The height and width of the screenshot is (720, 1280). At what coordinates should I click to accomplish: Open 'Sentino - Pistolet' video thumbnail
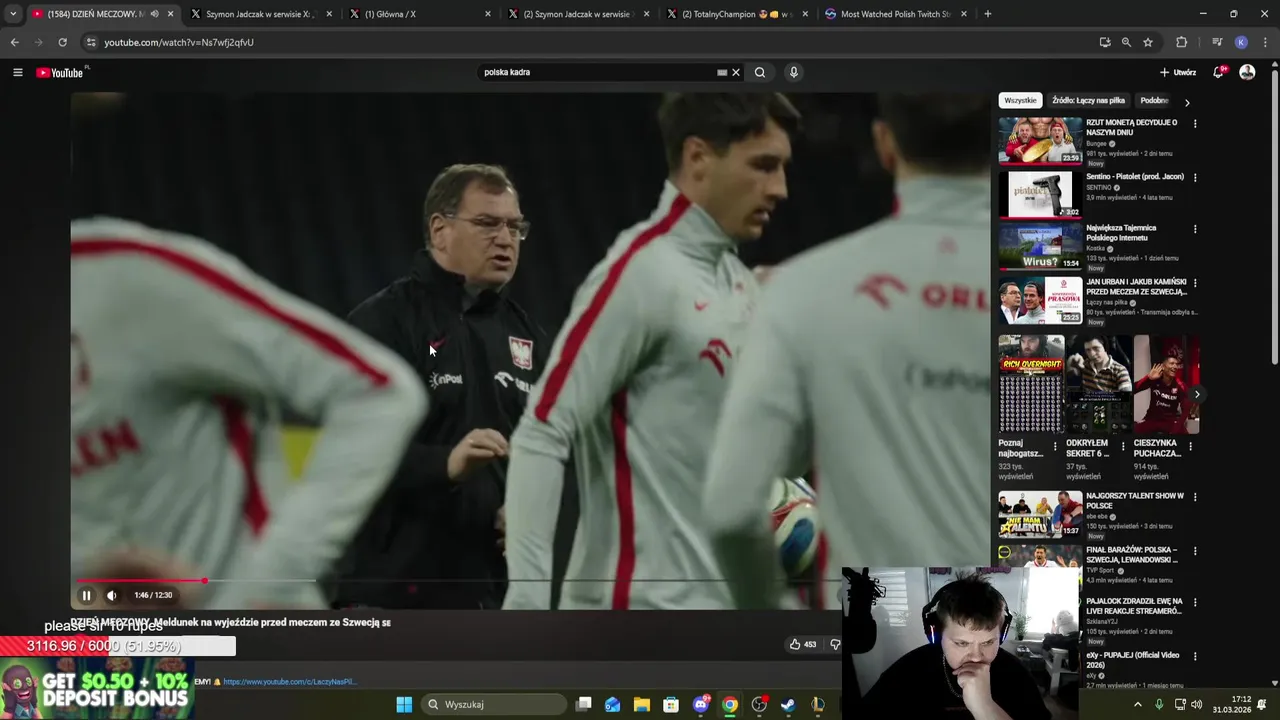pos(1040,194)
